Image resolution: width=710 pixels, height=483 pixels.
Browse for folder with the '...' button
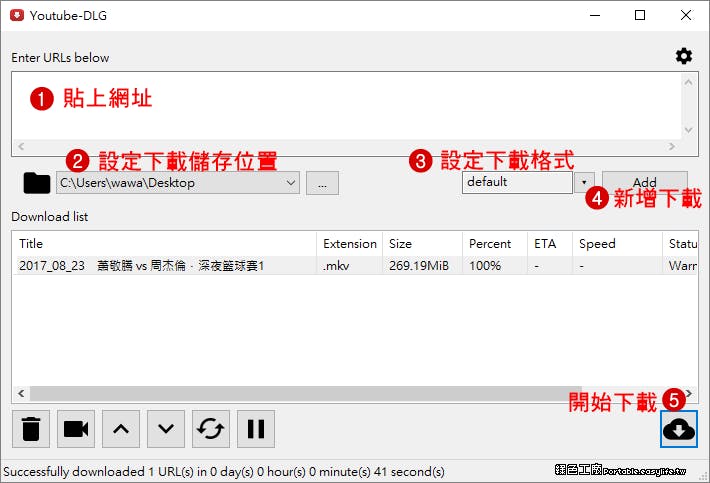(322, 183)
